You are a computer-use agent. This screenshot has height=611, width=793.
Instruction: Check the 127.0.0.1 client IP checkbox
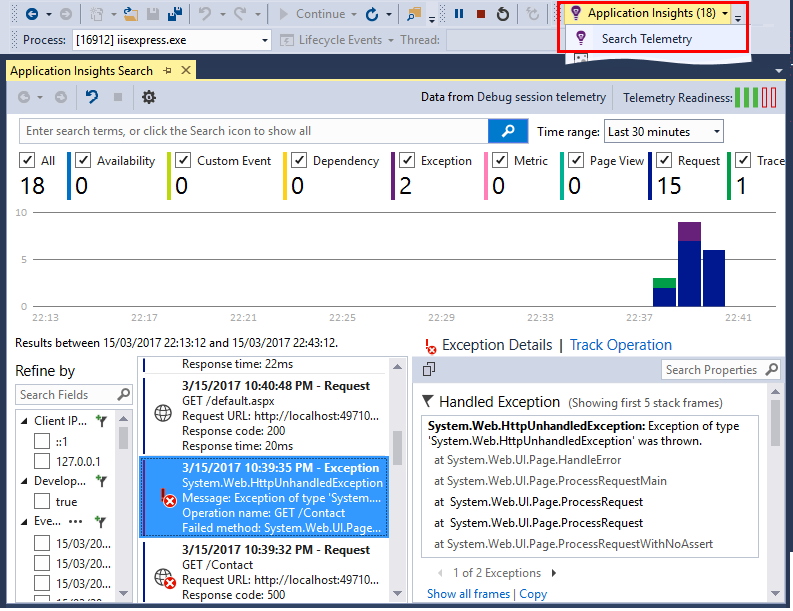(x=42, y=461)
